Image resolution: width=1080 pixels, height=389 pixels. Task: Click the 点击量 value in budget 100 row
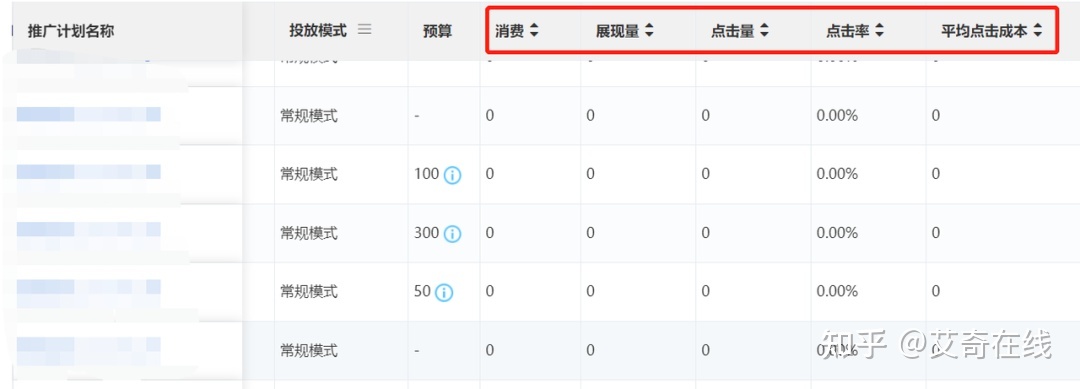pyautogui.click(x=705, y=175)
